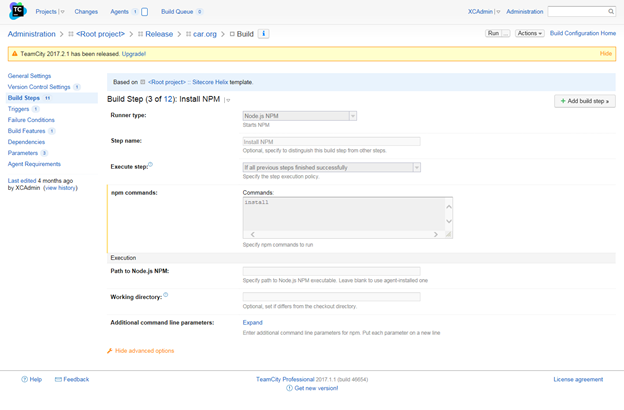This screenshot has width=624, height=410.
Task: Click the 12 steps count link
Action: point(168,99)
